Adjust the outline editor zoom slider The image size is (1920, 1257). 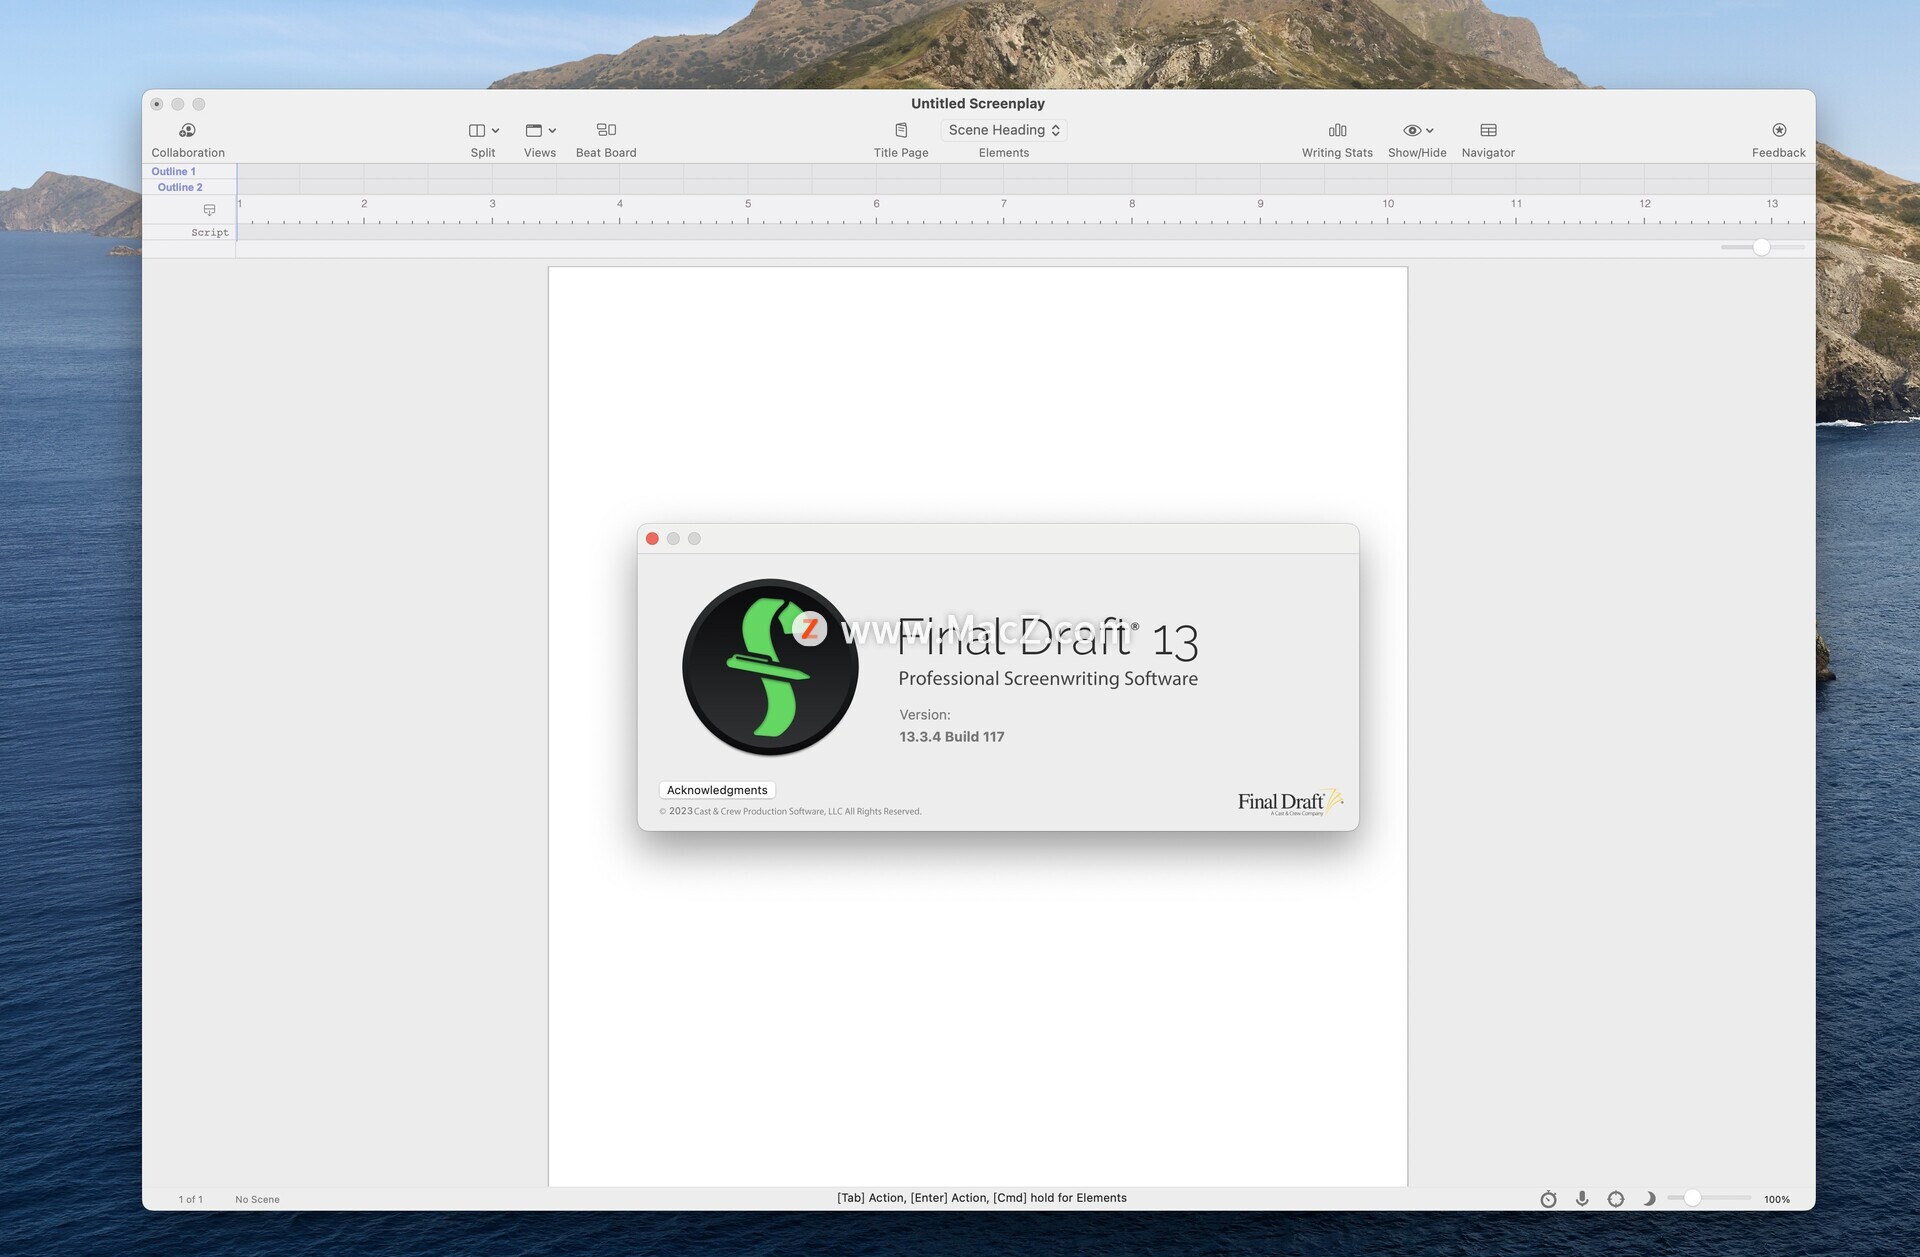1761,247
